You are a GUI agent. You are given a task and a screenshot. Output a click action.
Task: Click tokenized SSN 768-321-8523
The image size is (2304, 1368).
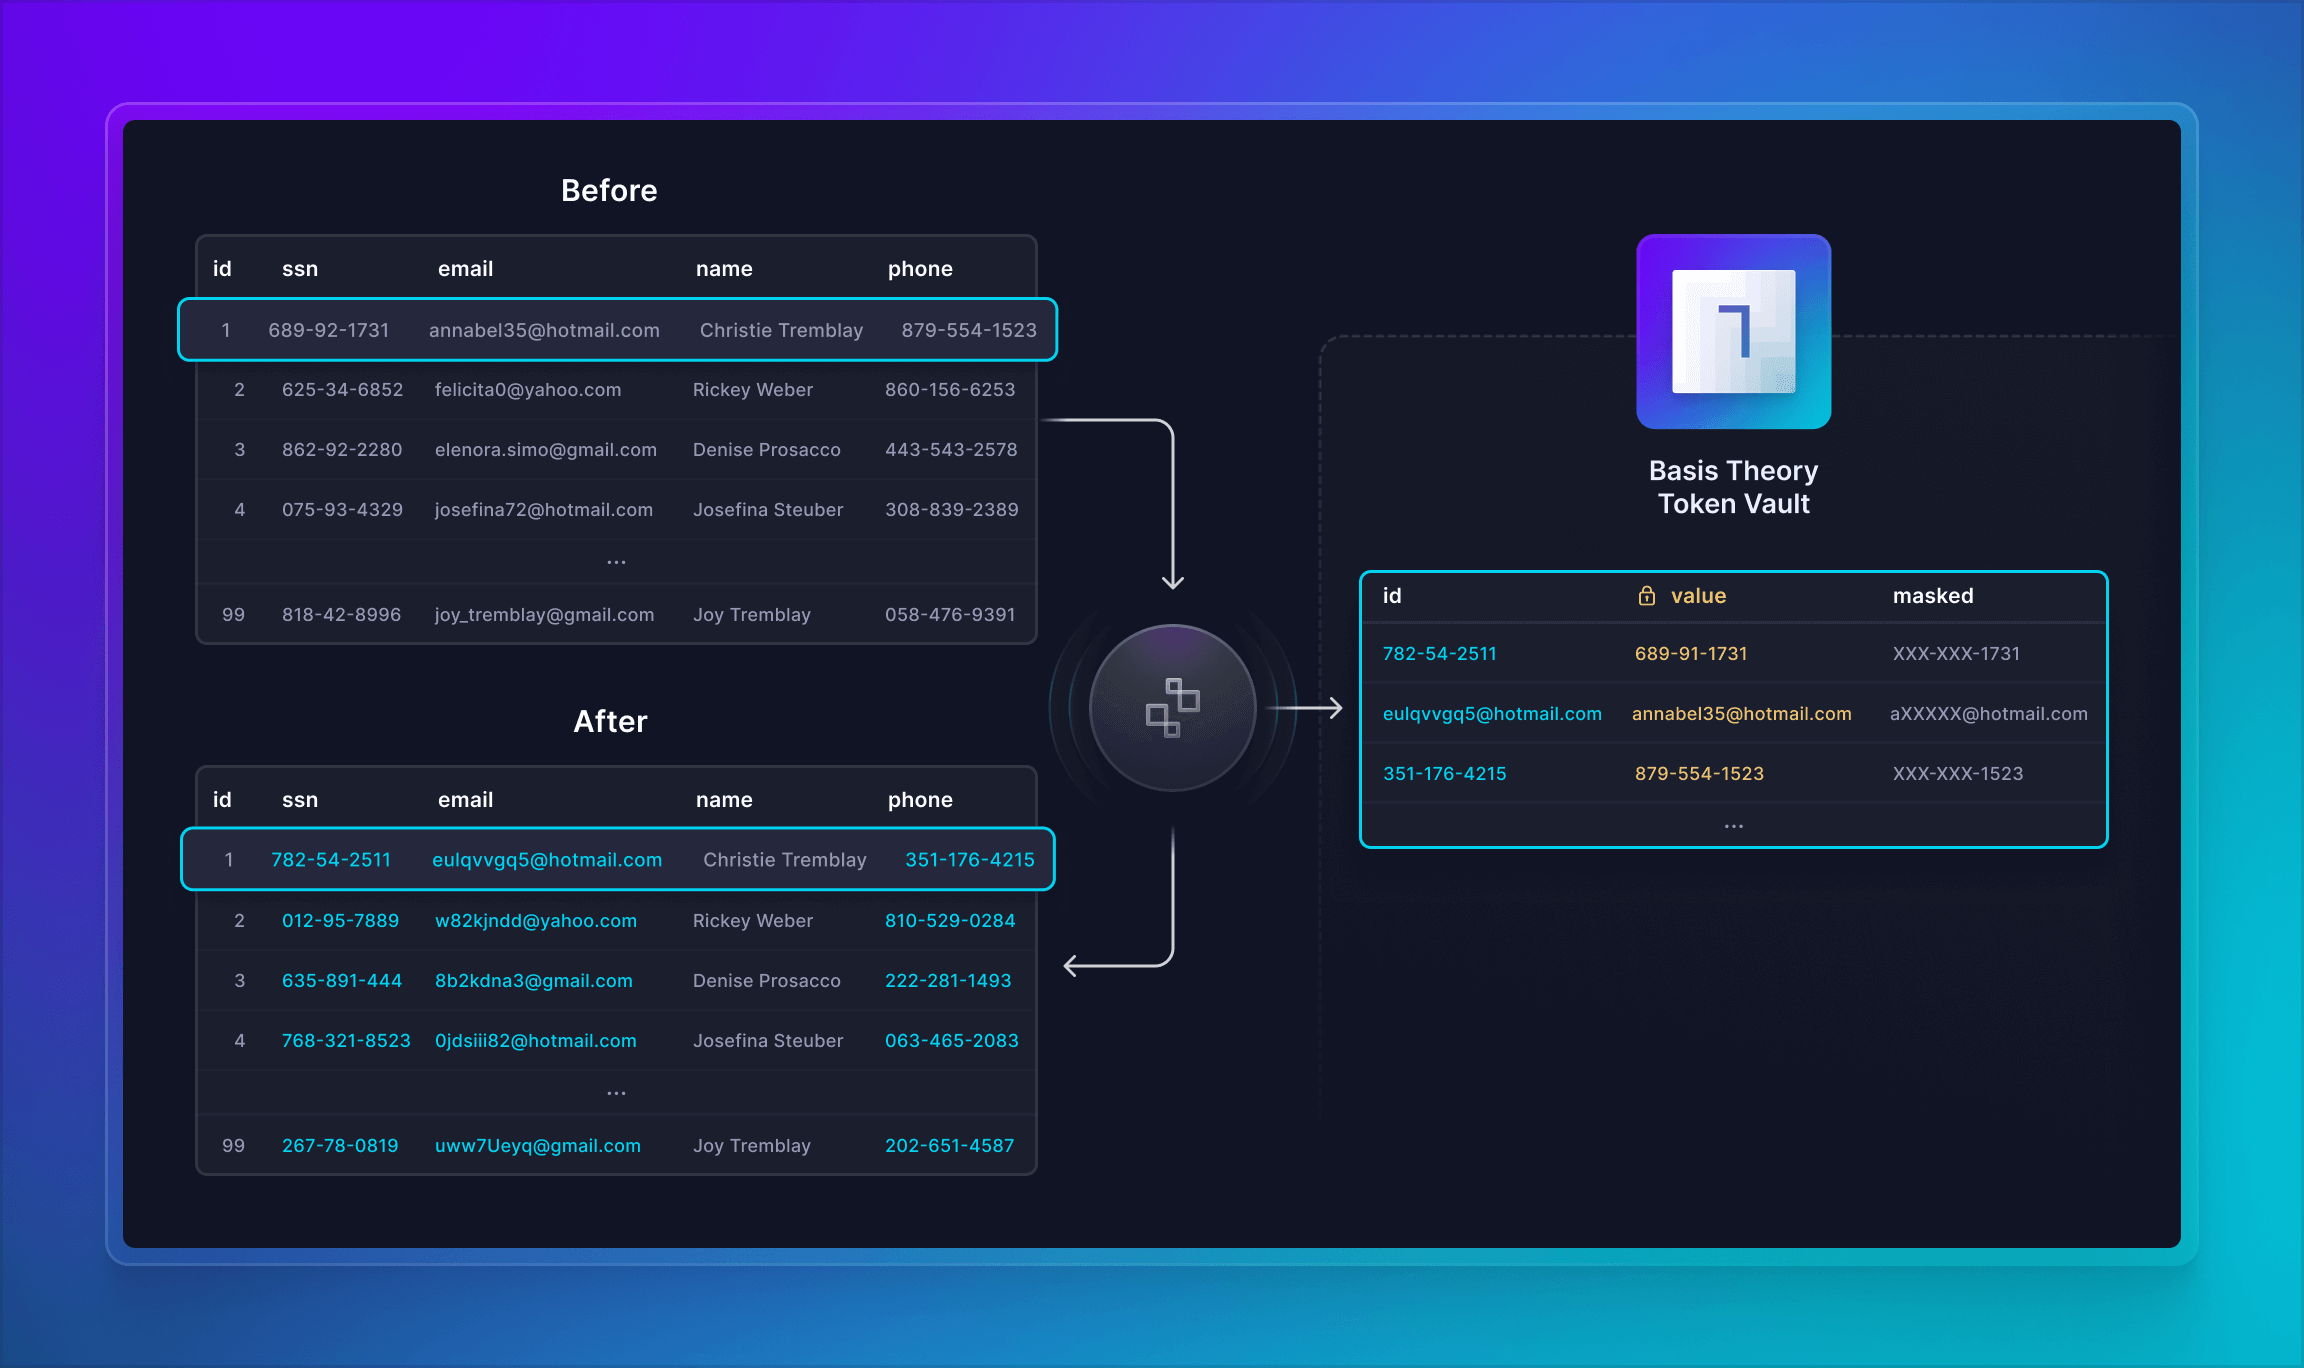(x=346, y=1041)
